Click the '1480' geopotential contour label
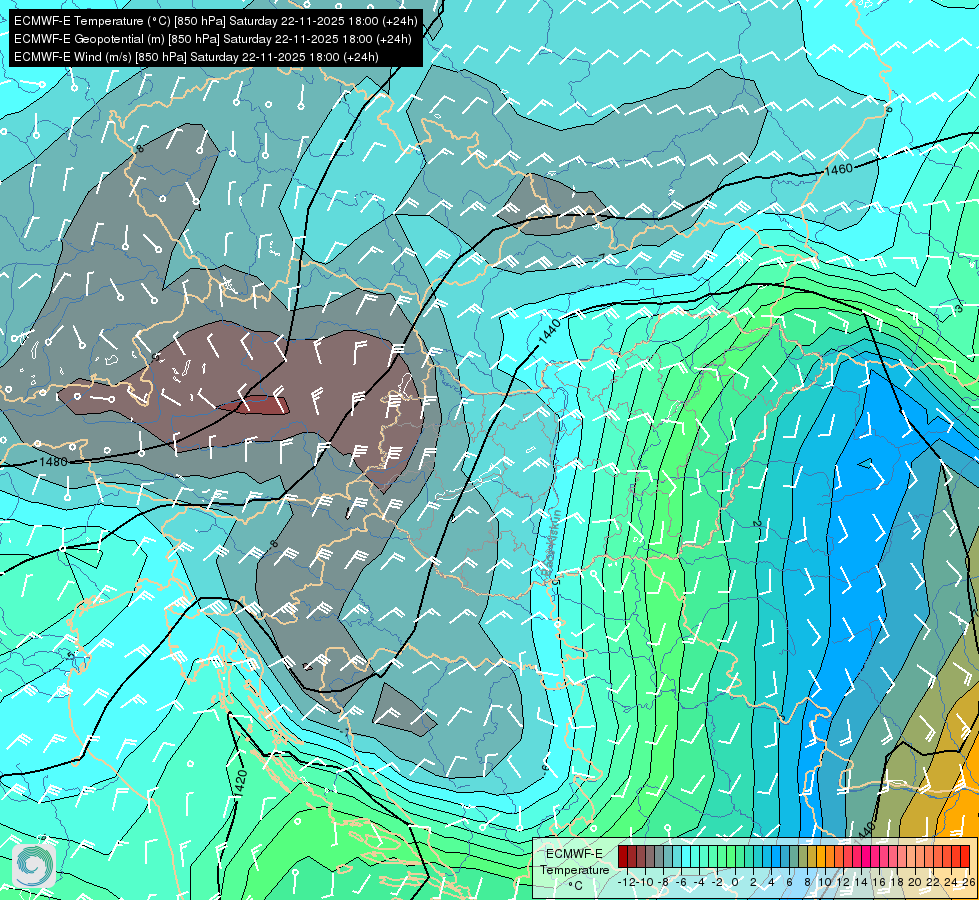The width and height of the screenshot is (979, 900). 53,462
